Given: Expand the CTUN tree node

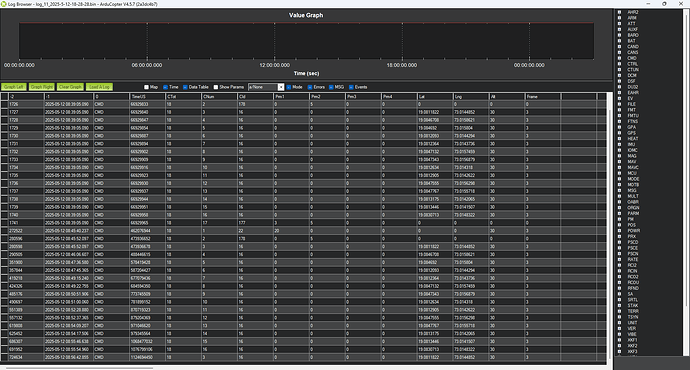Looking at the screenshot, I should 619,70.
